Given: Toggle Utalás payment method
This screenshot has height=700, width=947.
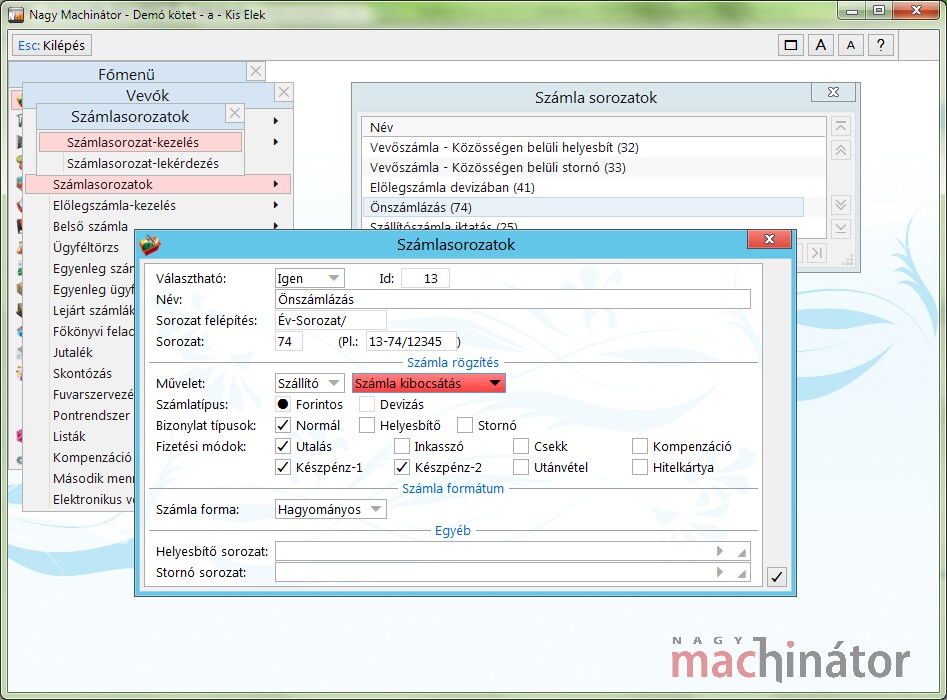Looking at the screenshot, I should pyautogui.click(x=283, y=446).
